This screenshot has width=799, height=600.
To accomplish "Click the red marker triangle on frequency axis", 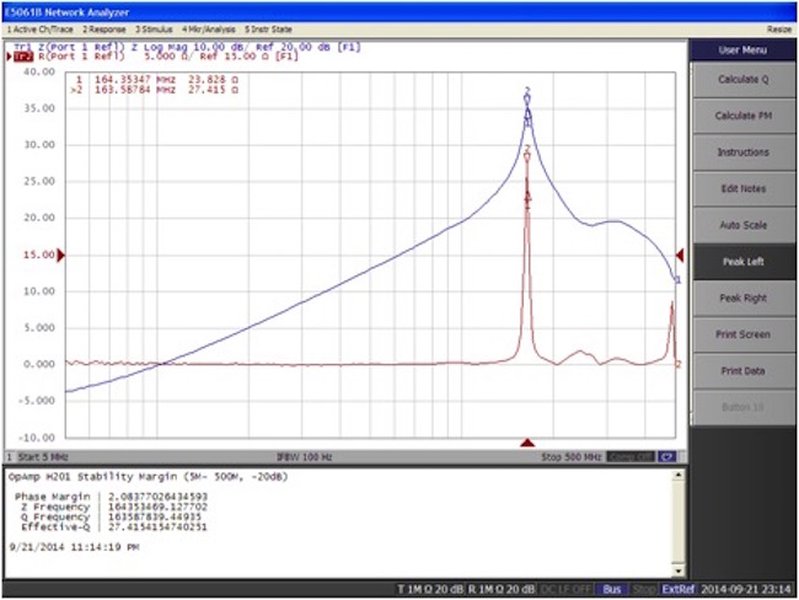I will point(527,442).
